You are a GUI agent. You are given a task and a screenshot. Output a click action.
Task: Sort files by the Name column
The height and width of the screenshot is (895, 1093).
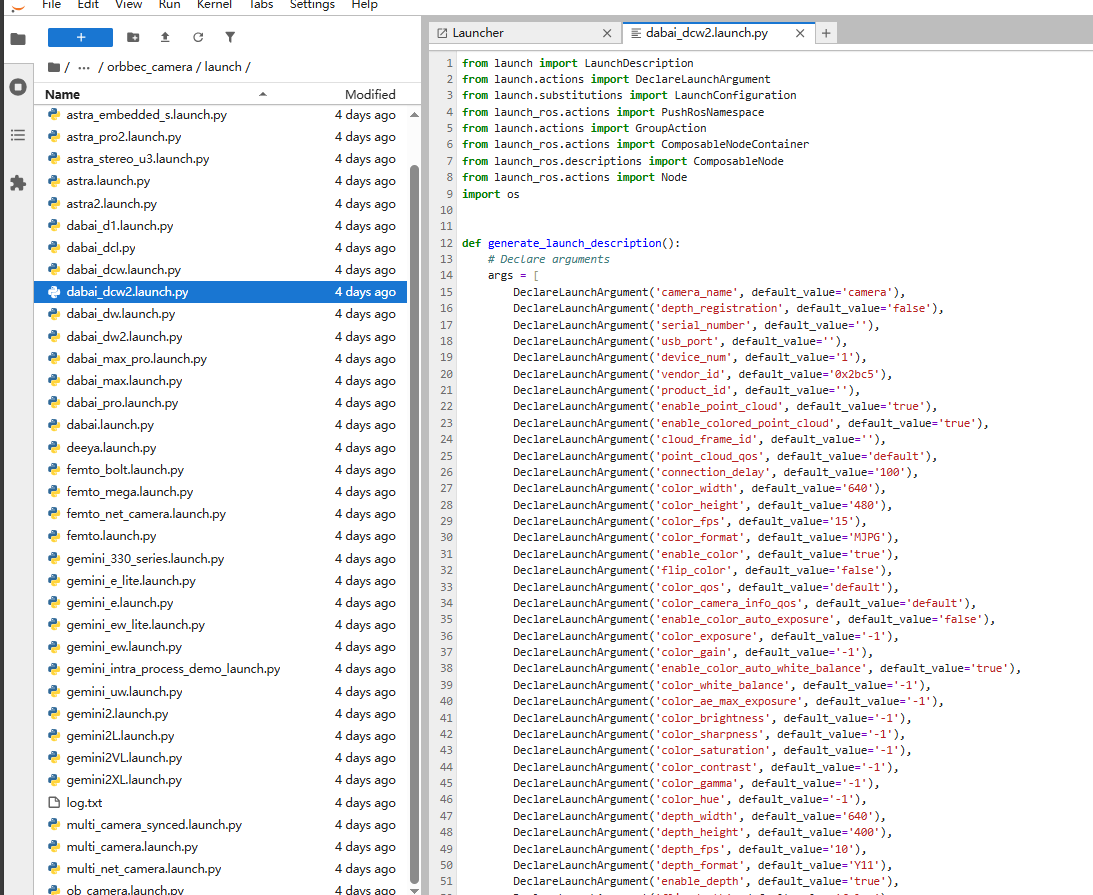click(x=63, y=94)
